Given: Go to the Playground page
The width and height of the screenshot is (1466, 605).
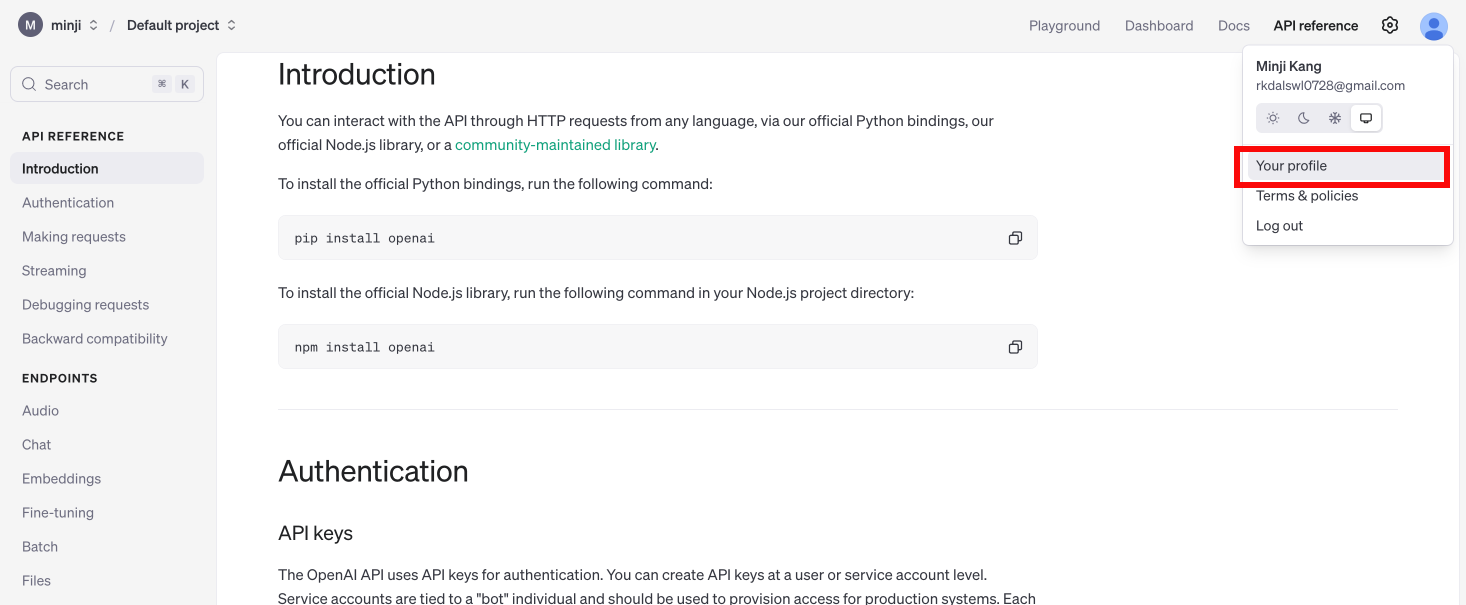Looking at the screenshot, I should [1064, 26].
